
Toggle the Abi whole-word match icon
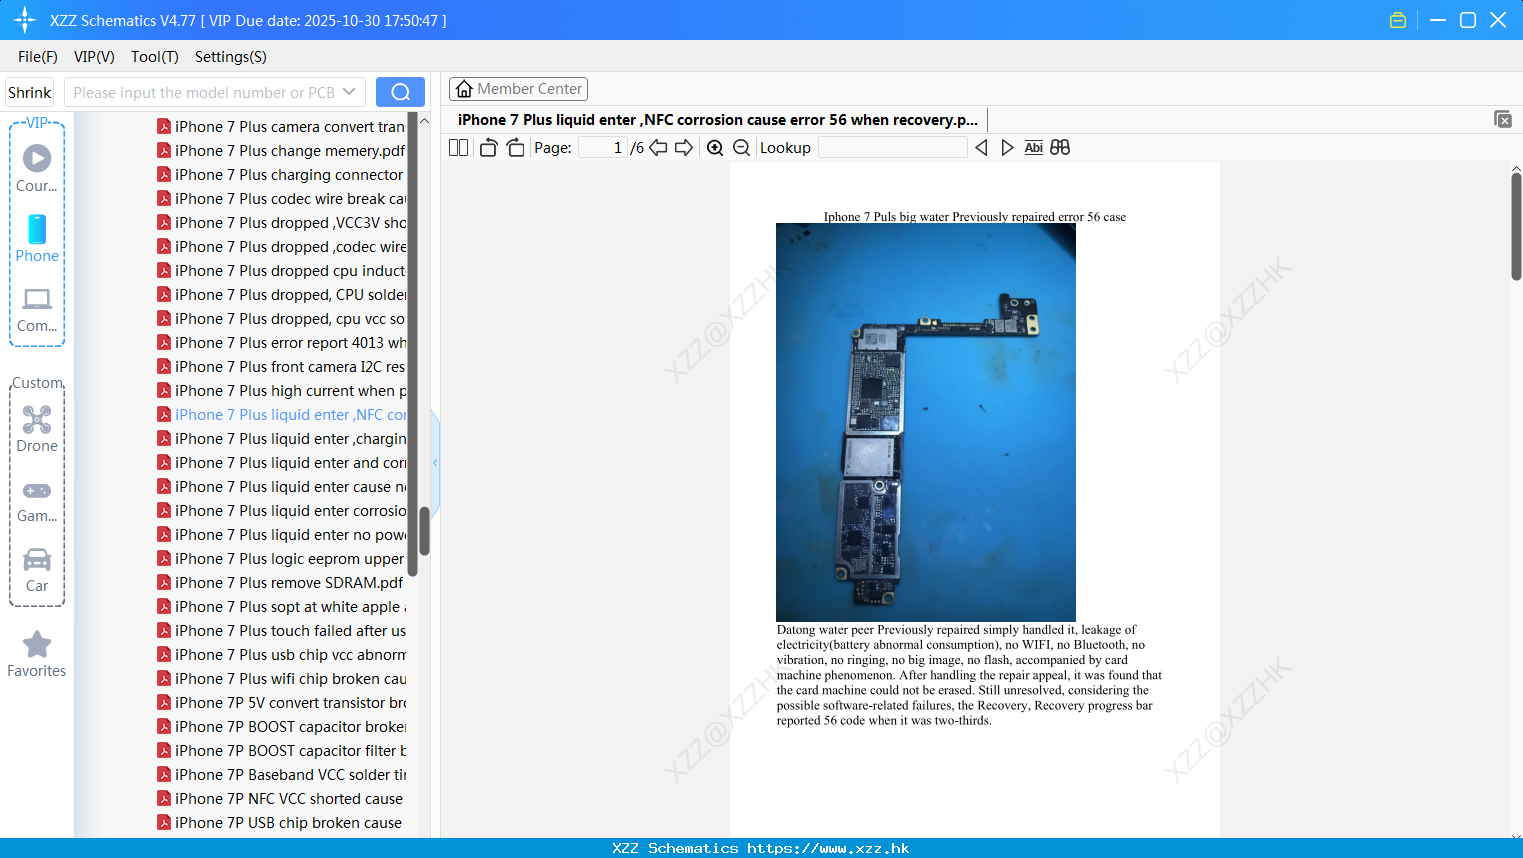(1034, 147)
